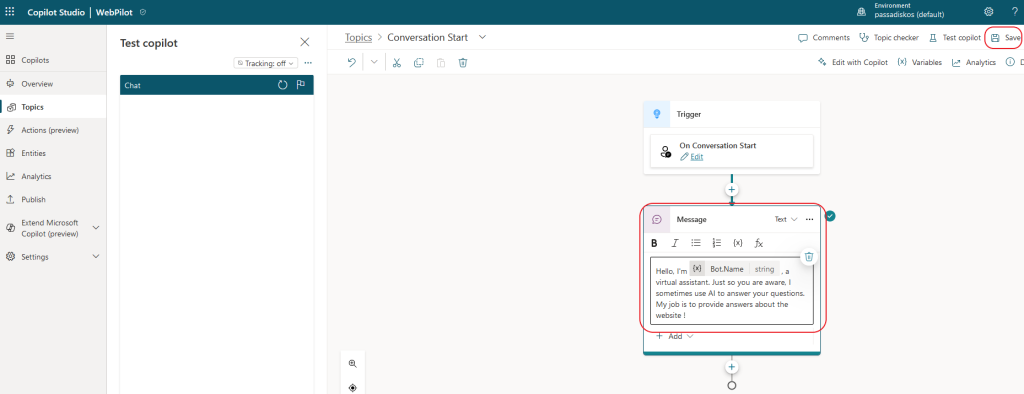Viewport: 1024px width, 394px height.
Task: Click inside the message text box
Action: click(731, 291)
